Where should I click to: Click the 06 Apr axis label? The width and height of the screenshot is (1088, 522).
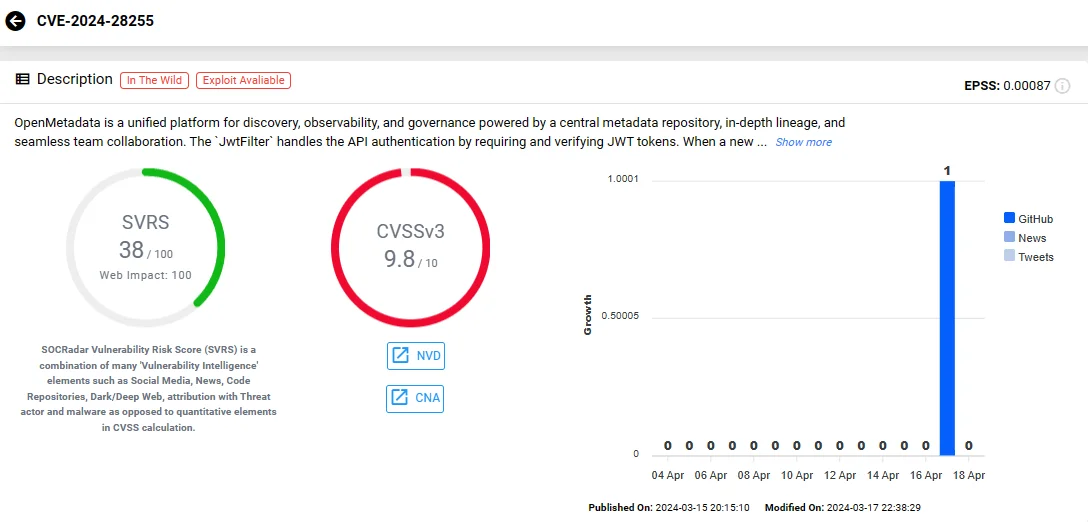(711, 475)
